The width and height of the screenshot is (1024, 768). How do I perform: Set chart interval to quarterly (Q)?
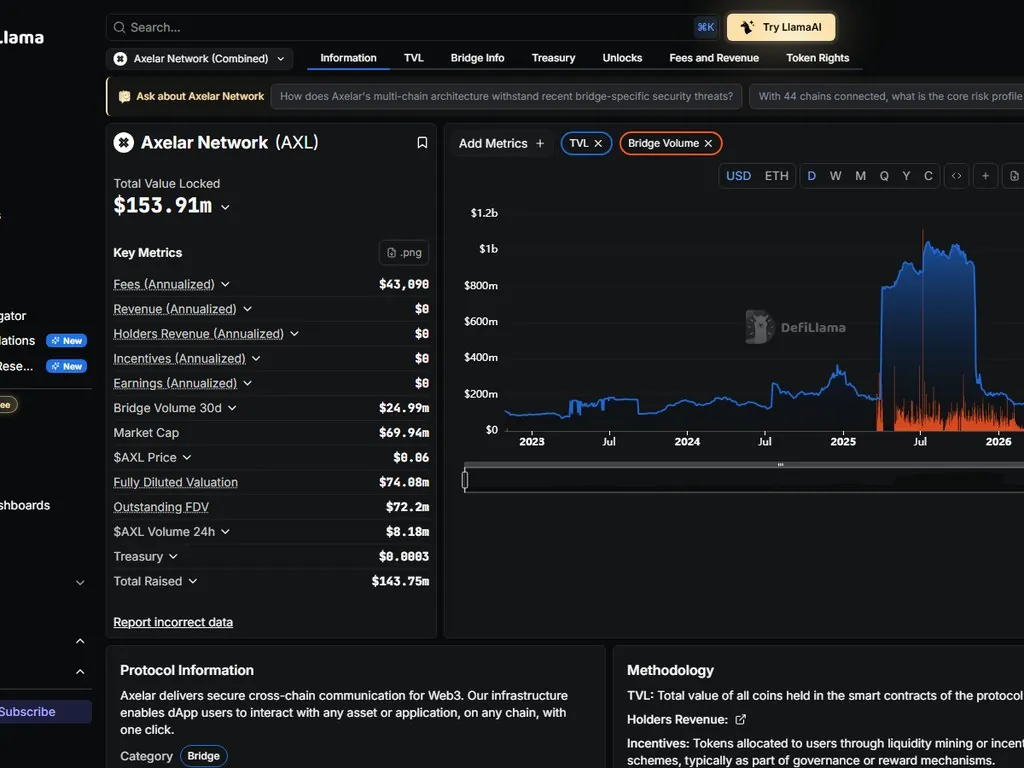pyautogui.click(x=884, y=176)
